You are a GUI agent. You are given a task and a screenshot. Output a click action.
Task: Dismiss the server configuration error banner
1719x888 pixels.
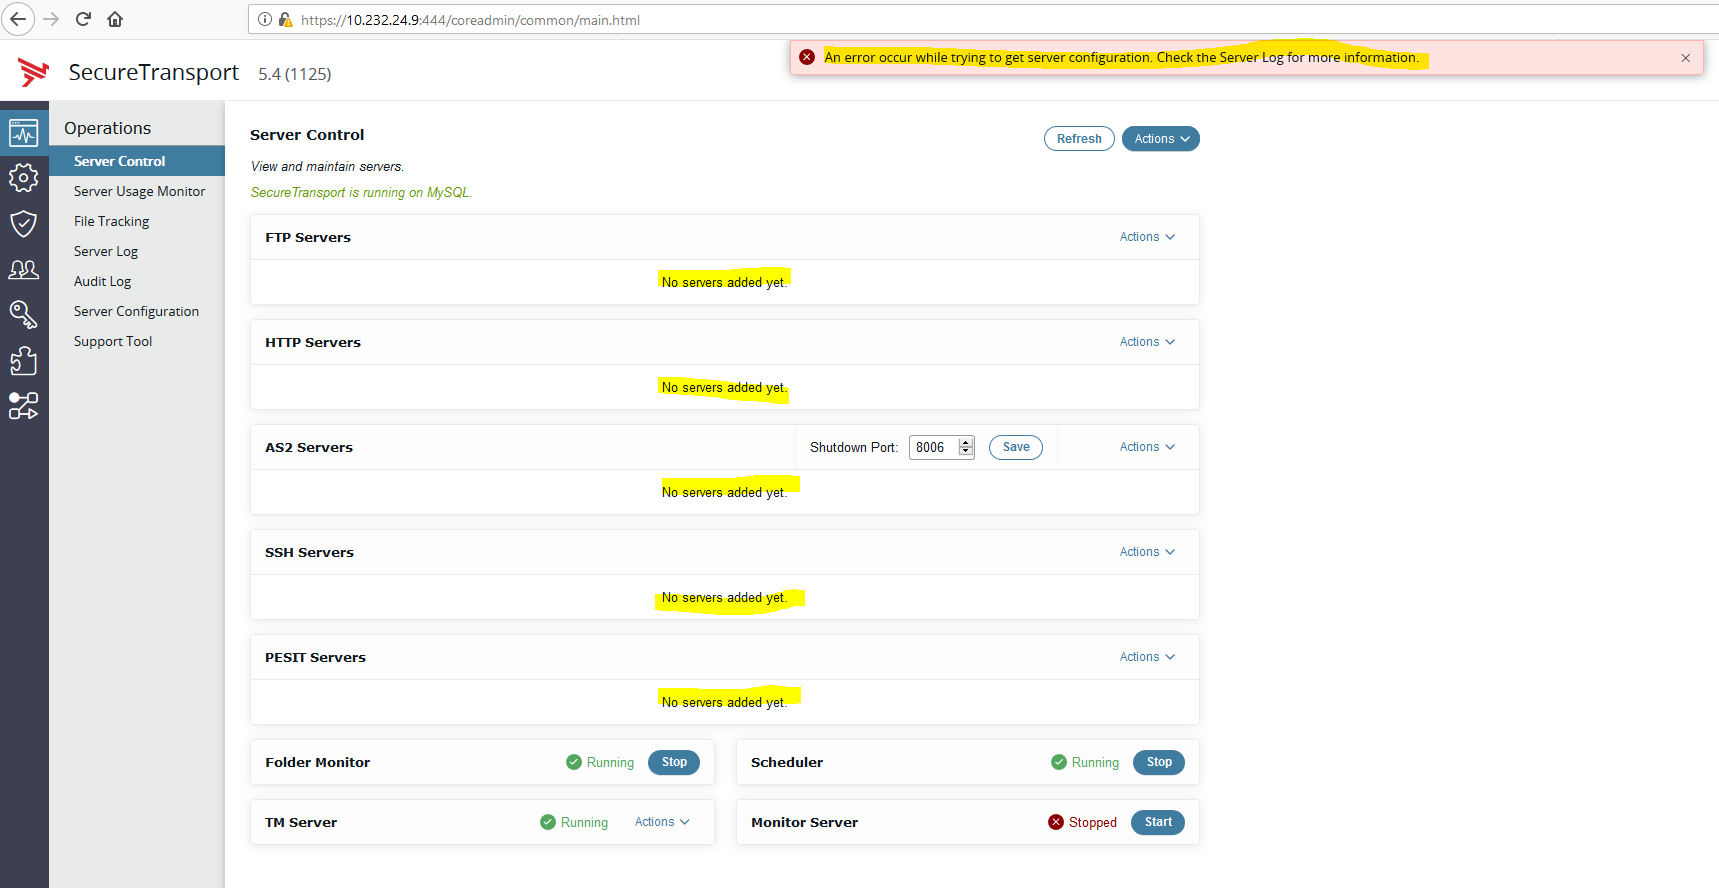pos(1685,58)
